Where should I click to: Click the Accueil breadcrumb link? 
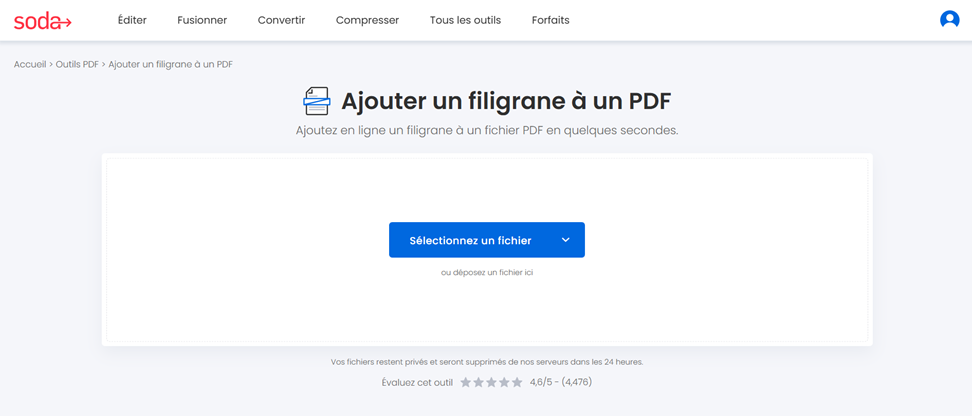click(x=30, y=64)
